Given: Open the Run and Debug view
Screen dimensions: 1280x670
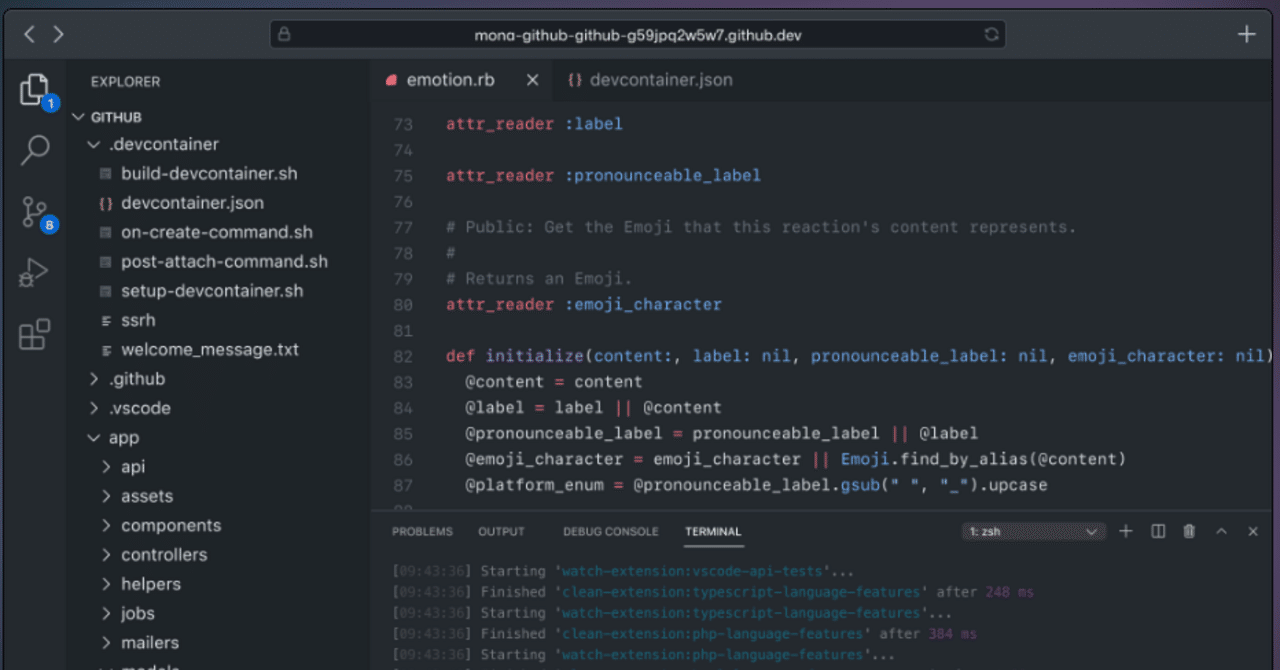Looking at the screenshot, I should click(x=34, y=272).
